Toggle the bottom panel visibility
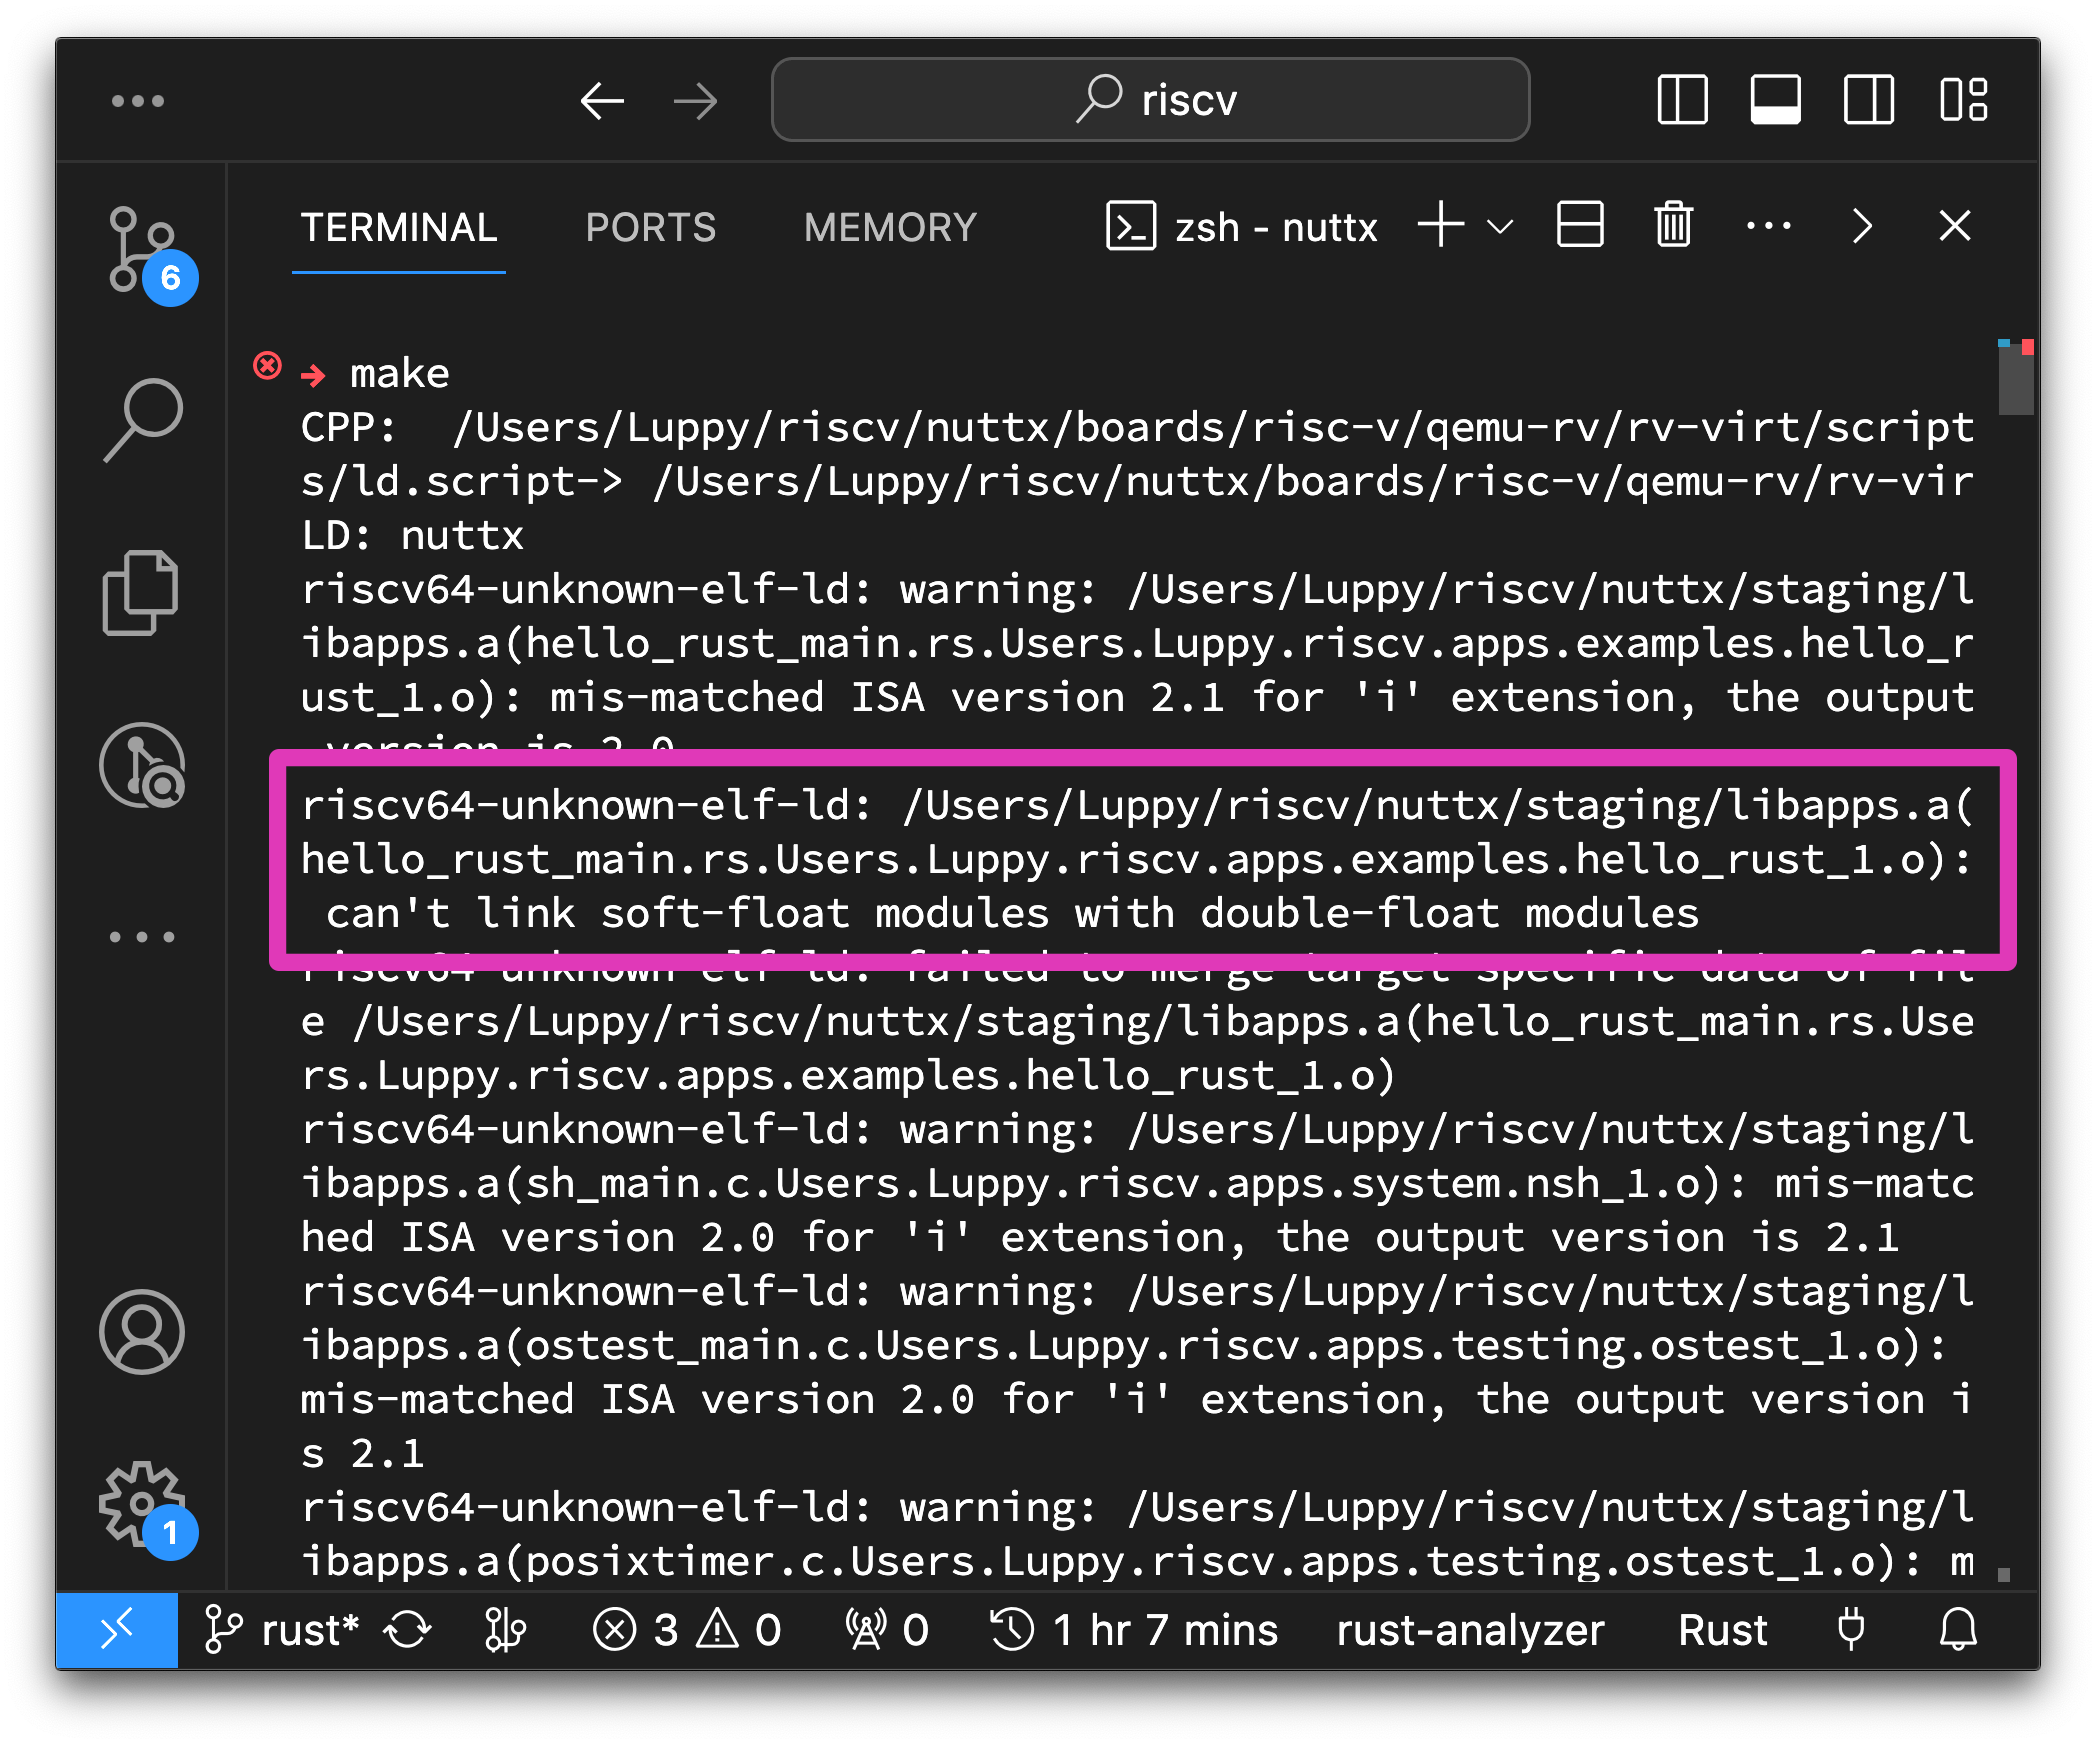The height and width of the screenshot is (1744, 2096). pyautogui.click(x=1775, y=100)
